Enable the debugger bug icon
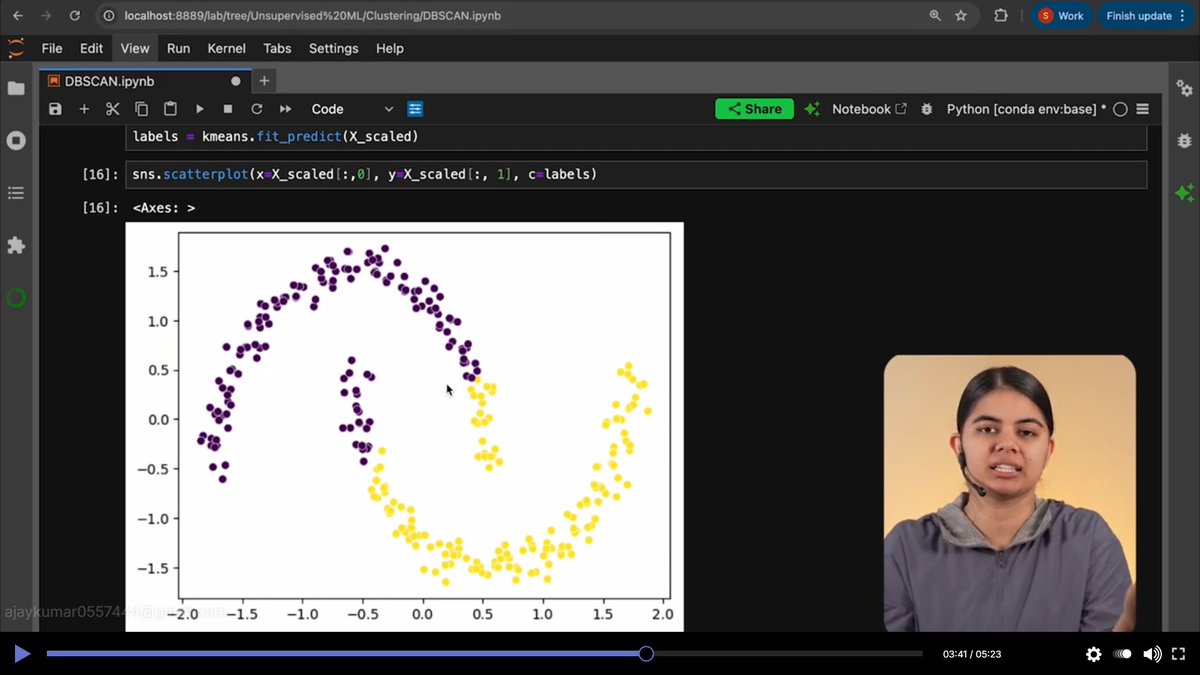 pyautogui.click(x=927, y=109)
